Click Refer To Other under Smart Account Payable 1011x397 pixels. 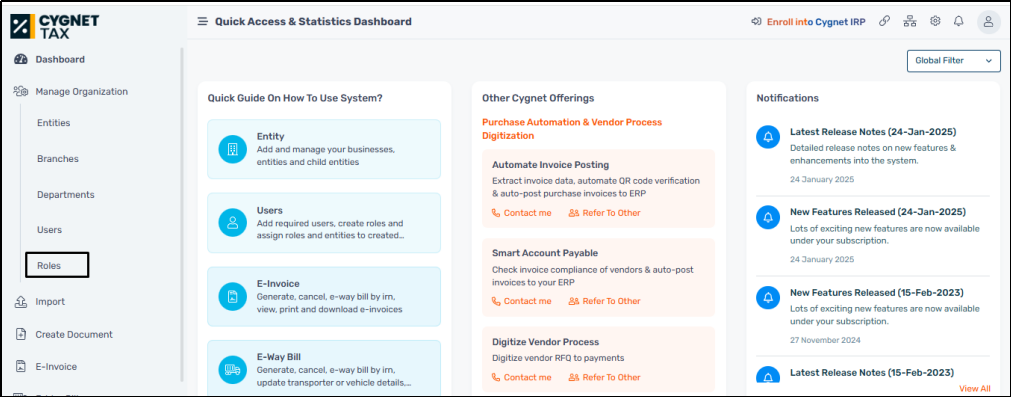[605, 301]
